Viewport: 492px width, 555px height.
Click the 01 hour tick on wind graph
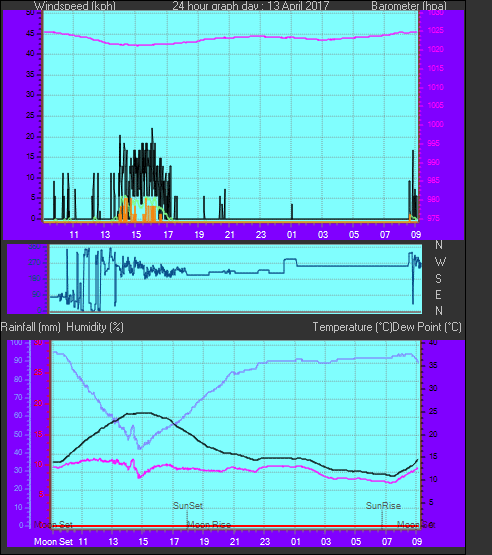coord(292,235)
